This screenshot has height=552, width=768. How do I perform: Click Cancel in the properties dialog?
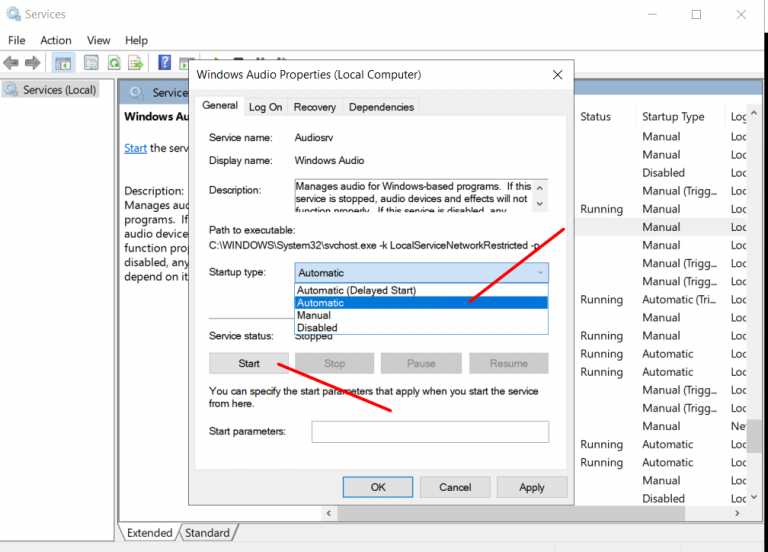[x=455, y=487]
